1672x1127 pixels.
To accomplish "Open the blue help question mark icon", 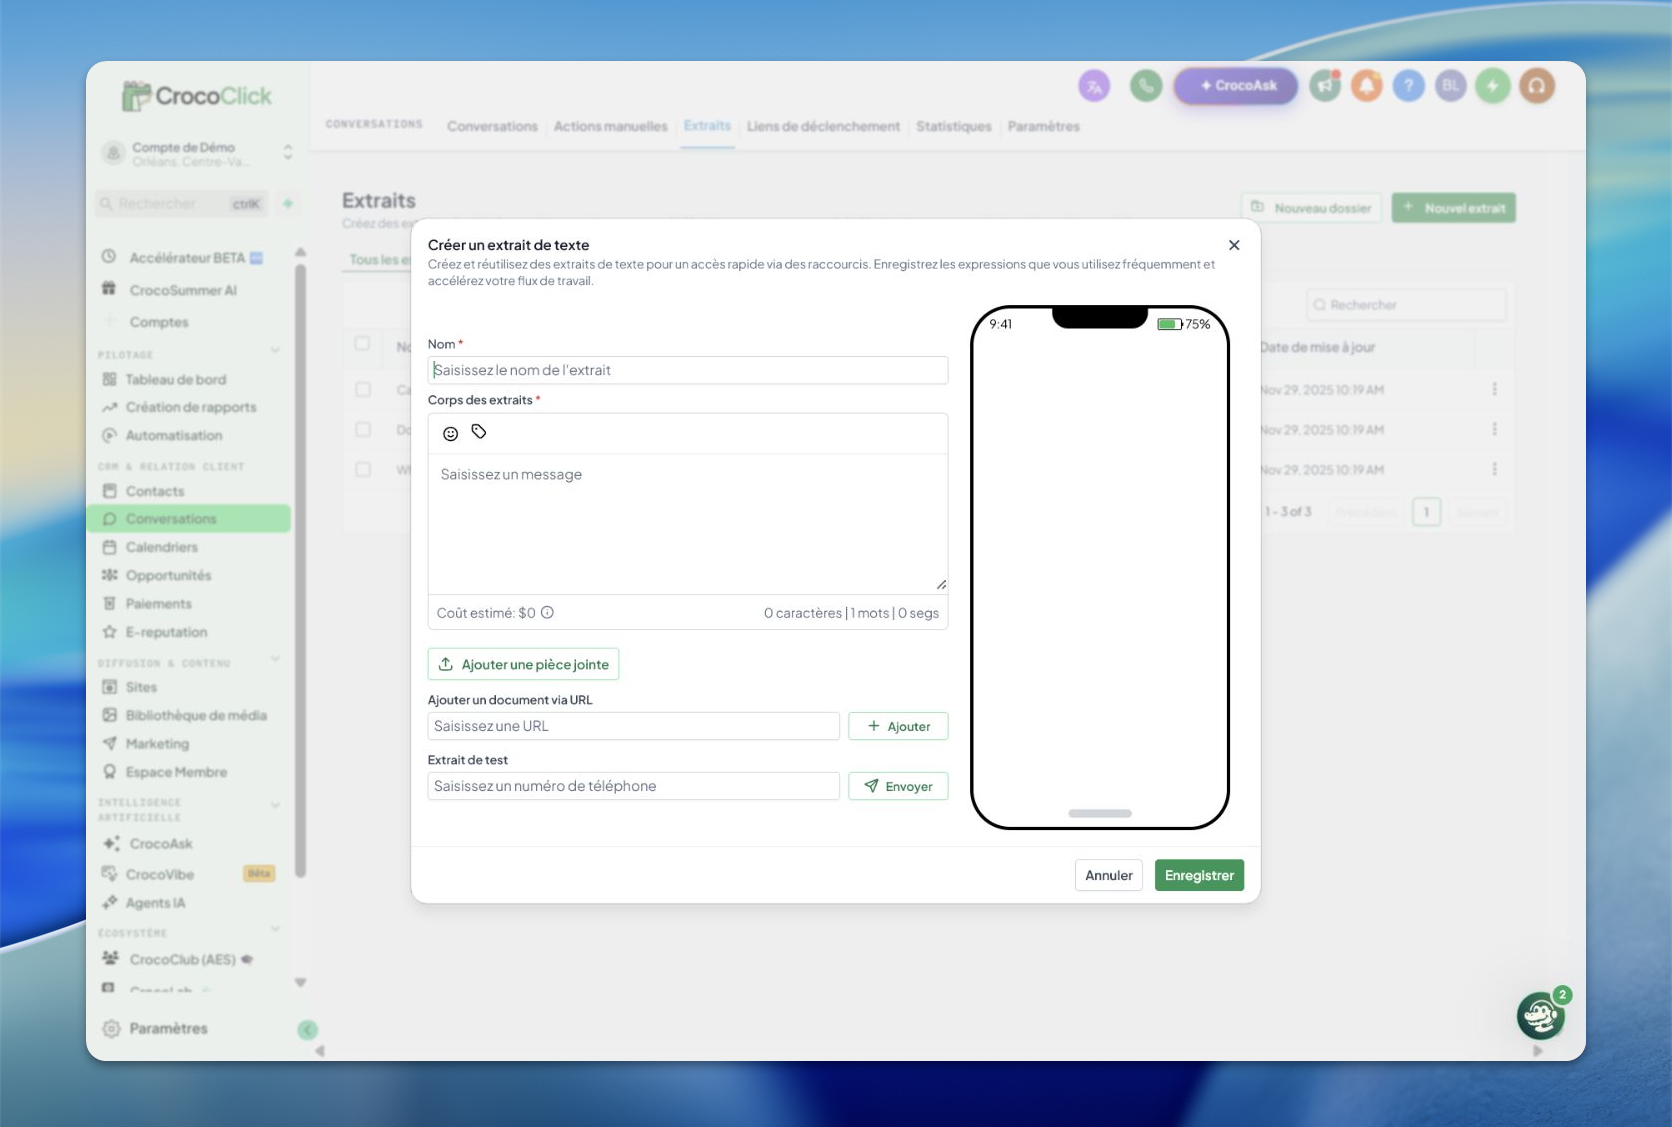I will coord(1409,86).
